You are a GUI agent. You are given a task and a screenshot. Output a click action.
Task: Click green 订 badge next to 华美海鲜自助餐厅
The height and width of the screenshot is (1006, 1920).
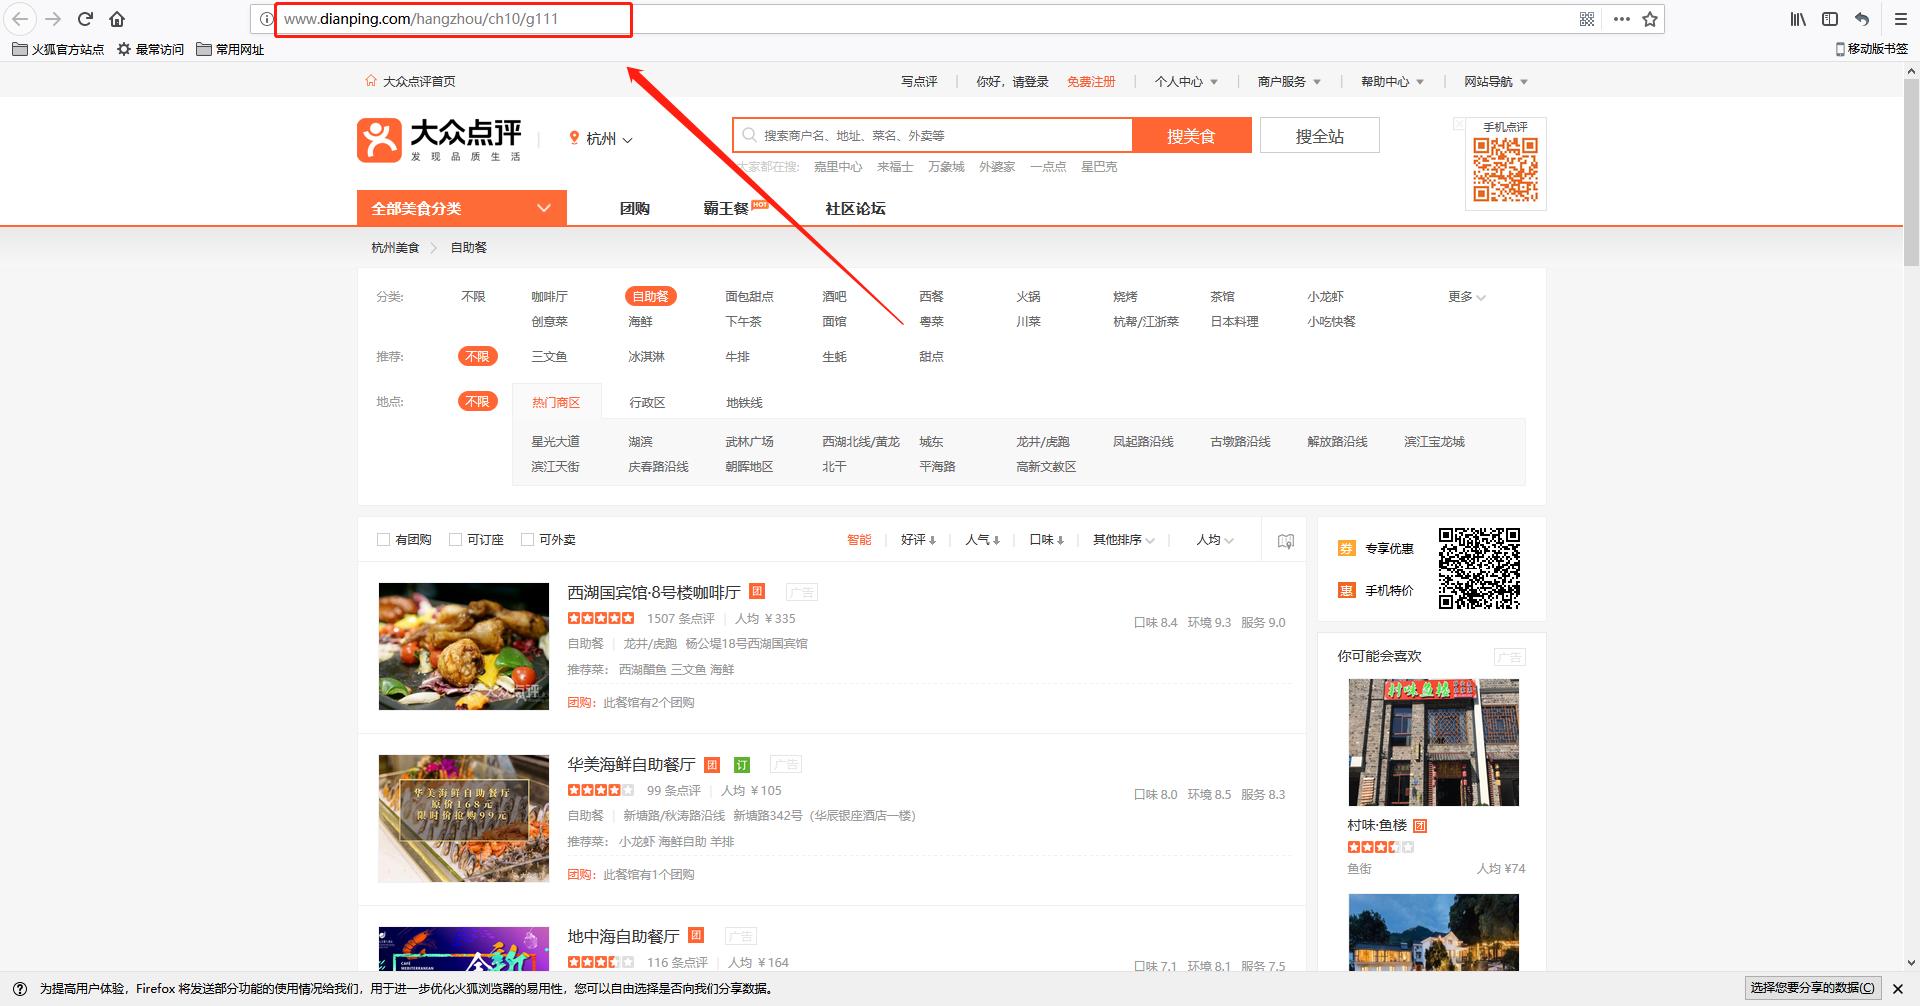742,765
